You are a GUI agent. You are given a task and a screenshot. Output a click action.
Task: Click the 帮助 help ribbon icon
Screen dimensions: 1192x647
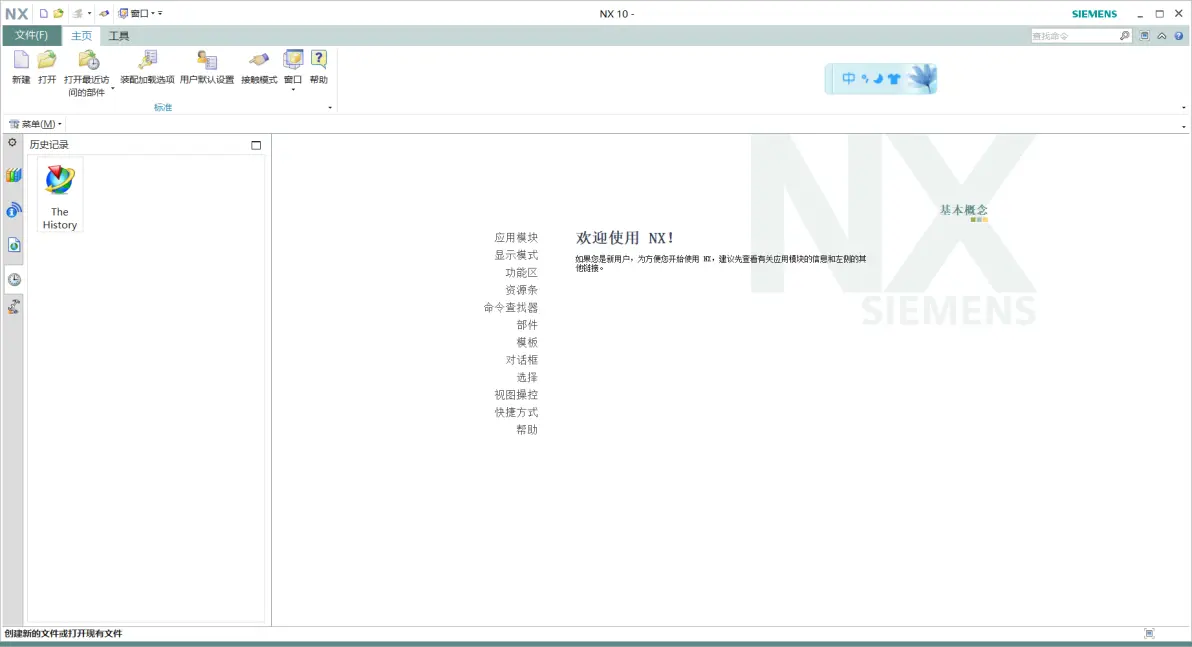click(x=319, y=60)
